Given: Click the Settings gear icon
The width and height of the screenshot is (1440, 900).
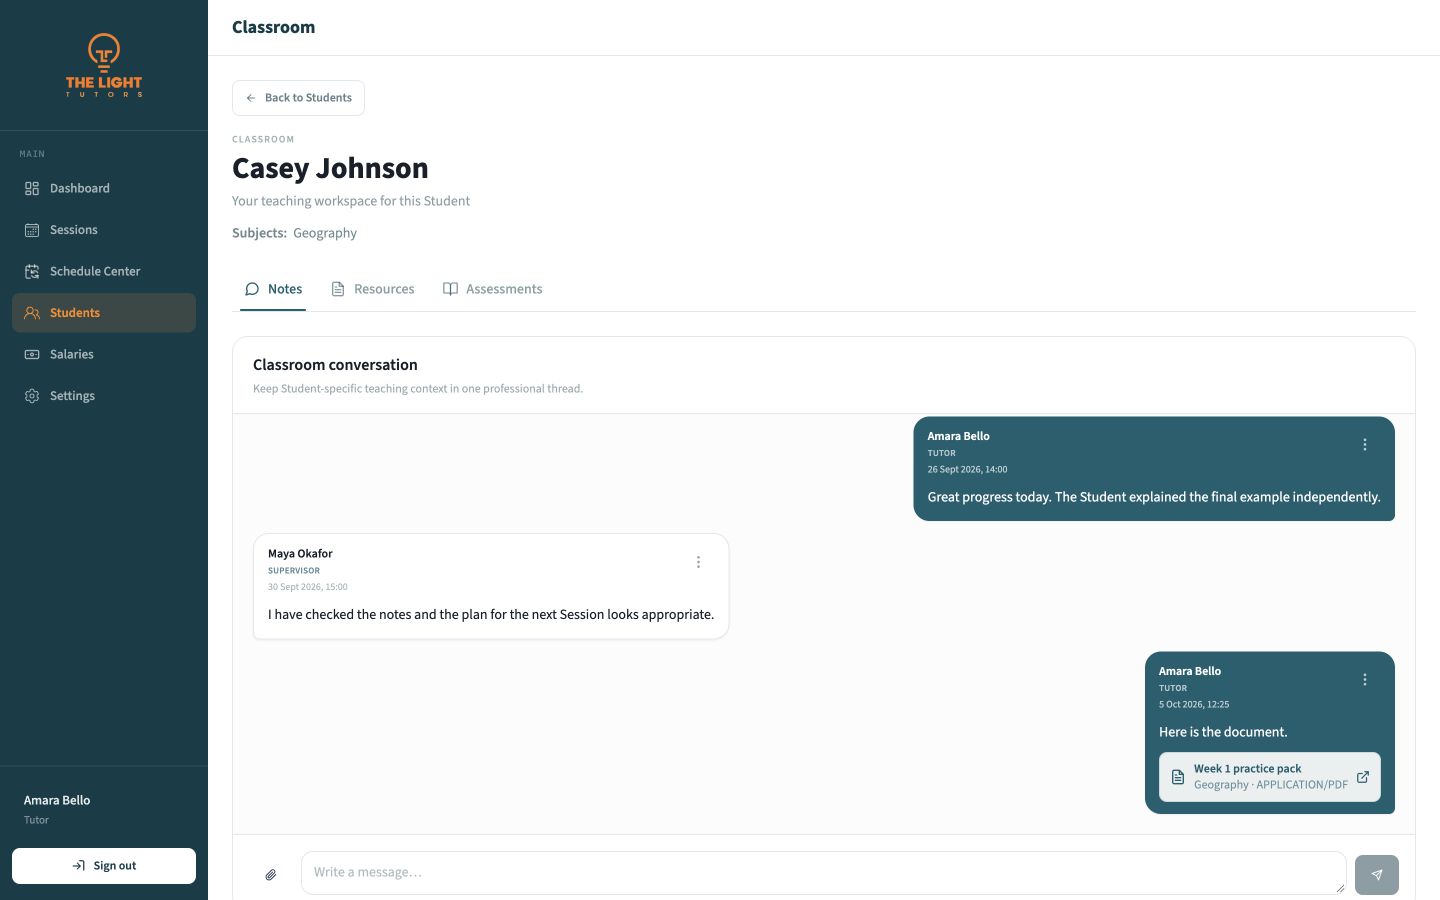Looking at the screenshot, I should (32, 396).
